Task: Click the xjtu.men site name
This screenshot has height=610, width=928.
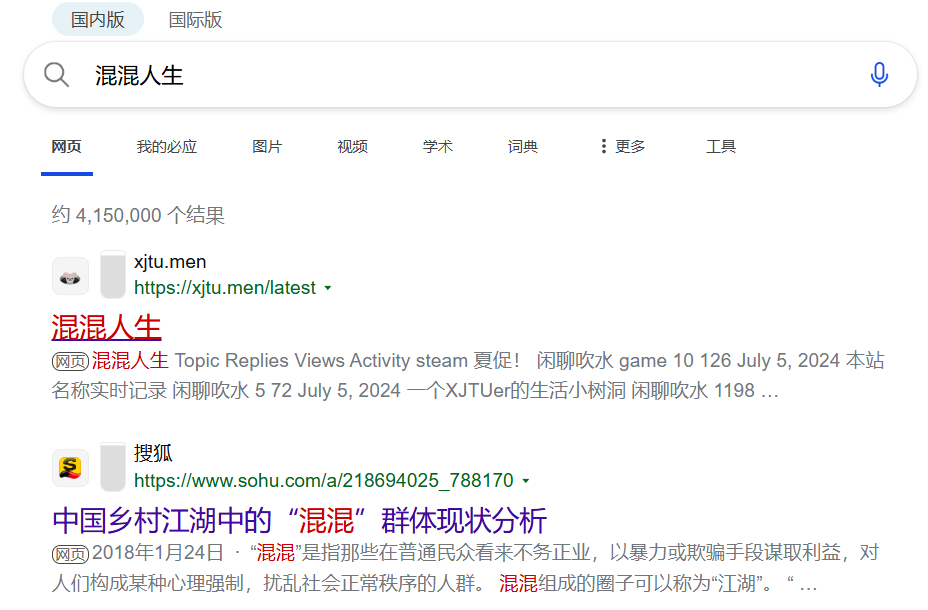Action: point(170,262)
